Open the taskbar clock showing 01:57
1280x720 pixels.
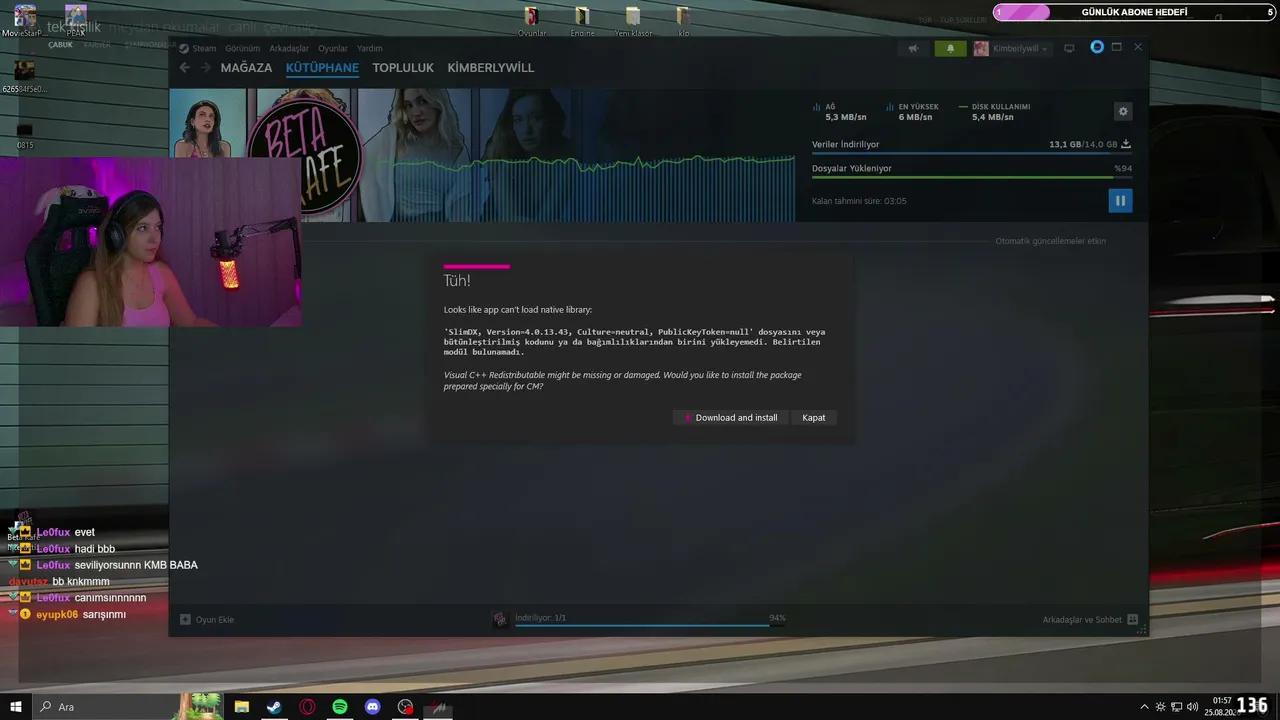[1223, 707]
